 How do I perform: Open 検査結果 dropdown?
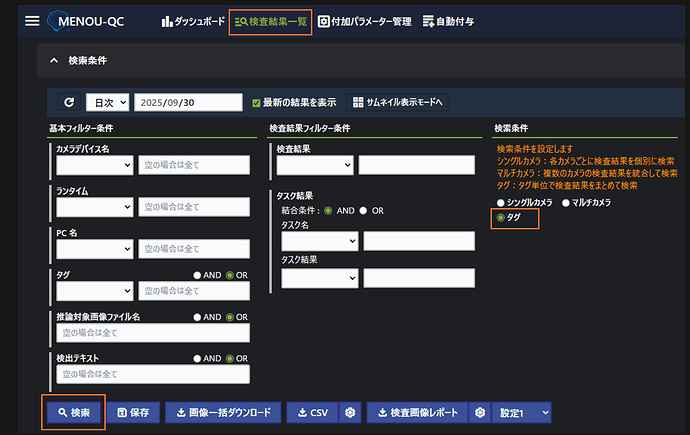coord(315,165)
